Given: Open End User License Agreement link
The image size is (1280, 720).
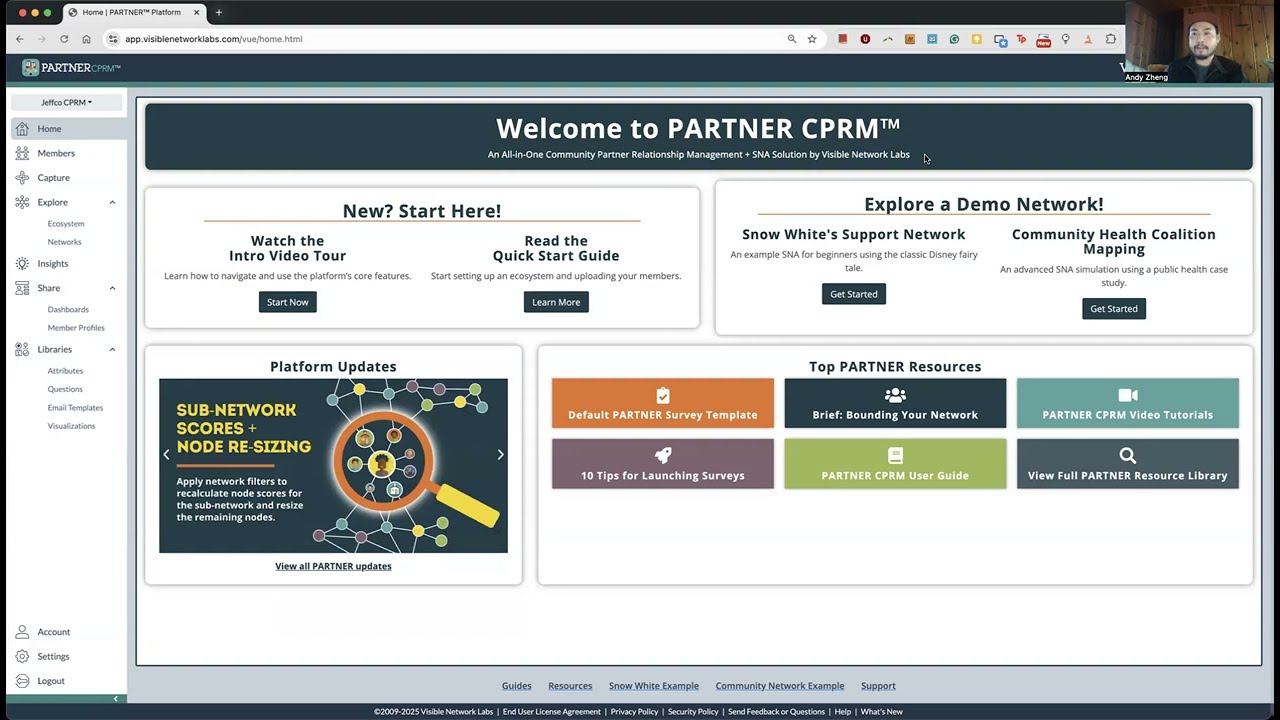Looking at the screenshot, I should [x=552, y=712].
